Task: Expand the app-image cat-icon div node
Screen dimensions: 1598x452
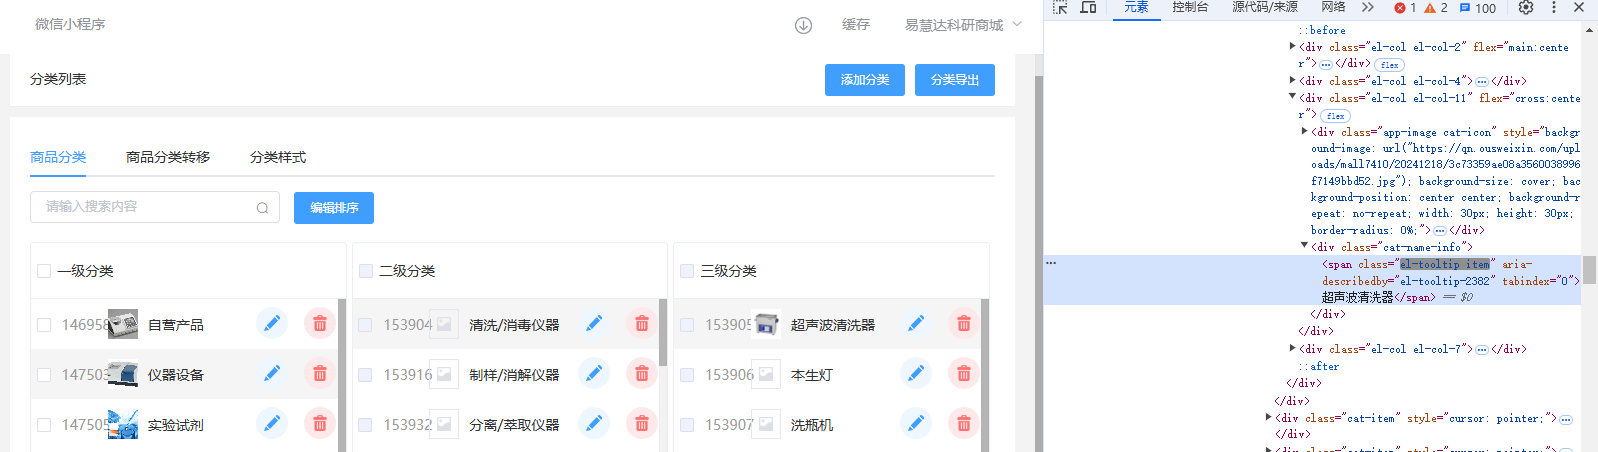Action: tap(1304, 131)
